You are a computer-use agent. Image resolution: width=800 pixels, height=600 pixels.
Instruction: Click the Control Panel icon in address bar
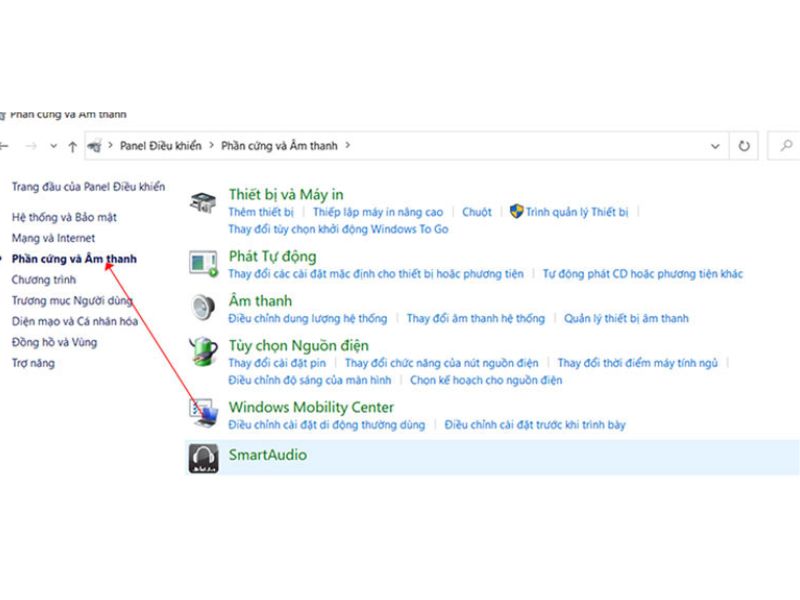(x=94, y=146)
